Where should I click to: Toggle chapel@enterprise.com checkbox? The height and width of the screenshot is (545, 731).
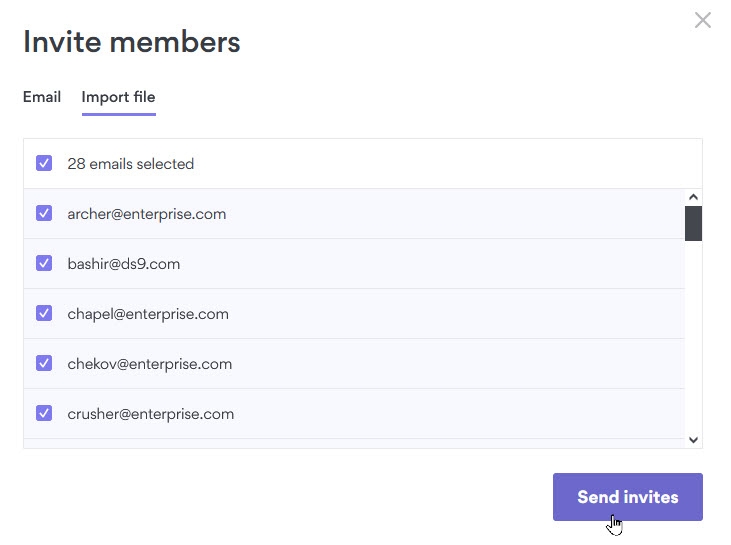point(44,313)
